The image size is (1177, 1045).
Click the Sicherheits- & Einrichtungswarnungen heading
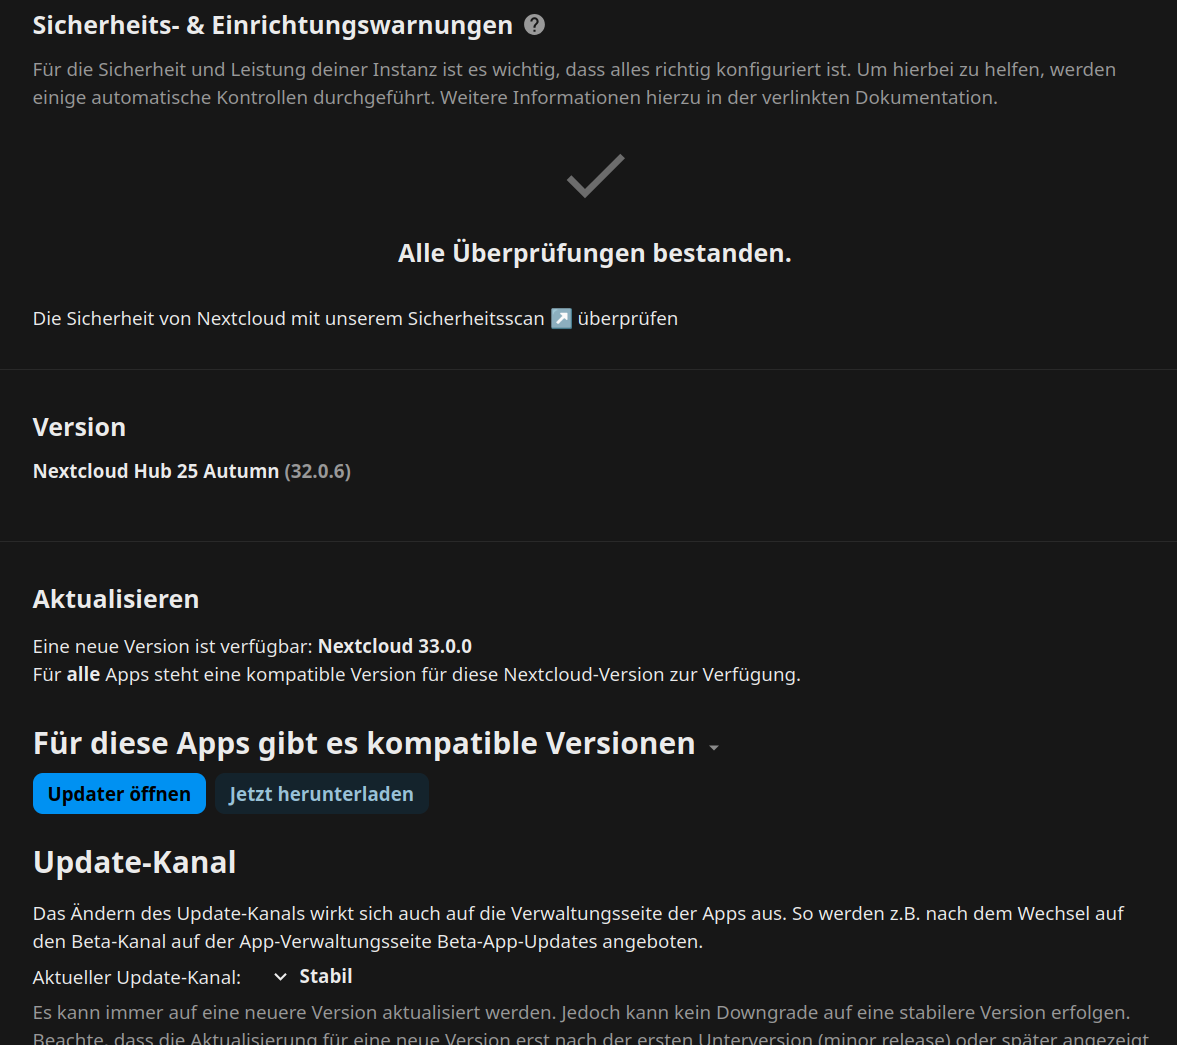[272, 25]
